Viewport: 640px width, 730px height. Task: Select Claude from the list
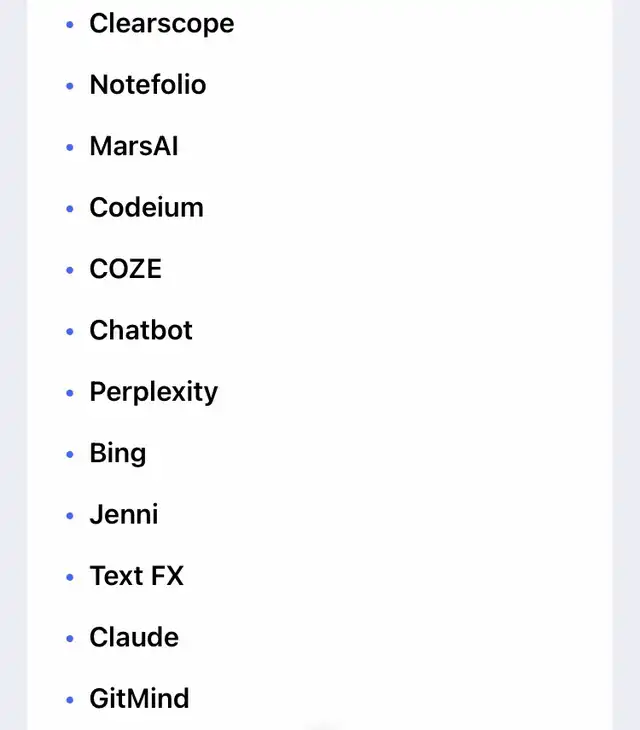tap(134, 637)
